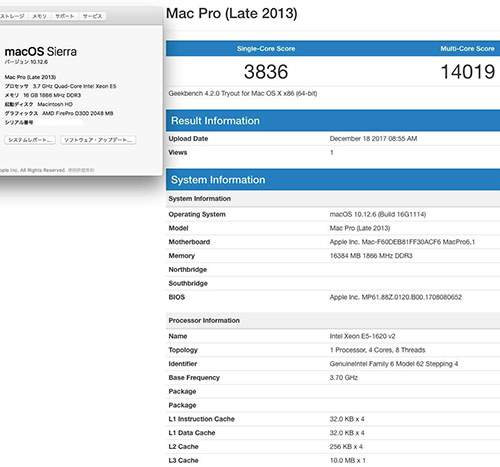This screenshot has height=467, width=500.
Task: Open the メモリ tab in About window
Action: (39, 16)
